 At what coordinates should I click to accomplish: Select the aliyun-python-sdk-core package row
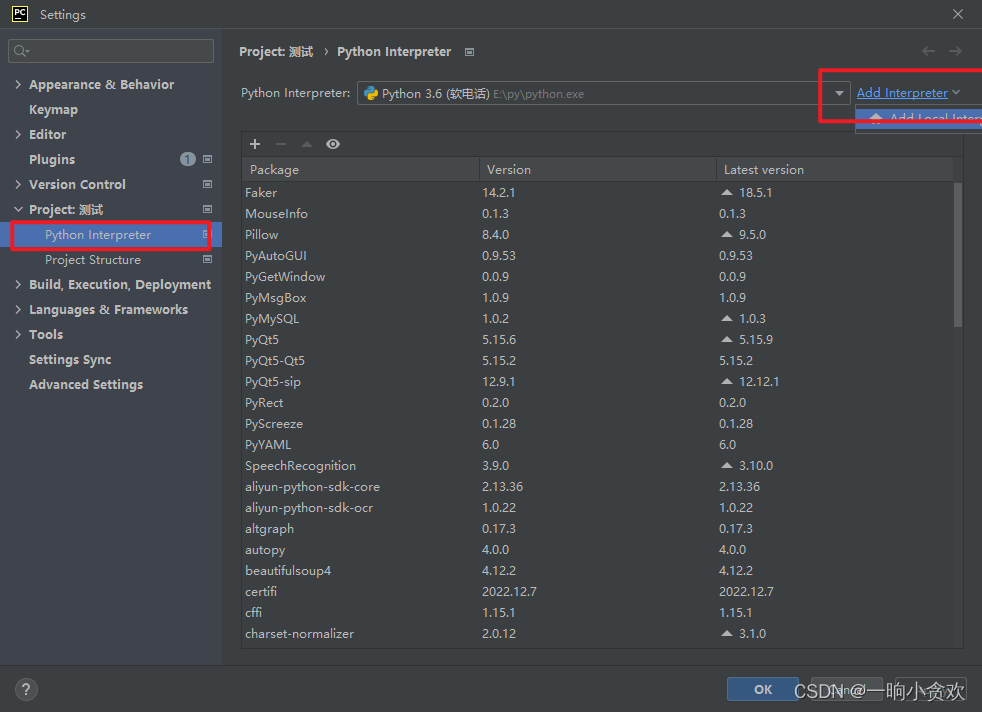598,487
